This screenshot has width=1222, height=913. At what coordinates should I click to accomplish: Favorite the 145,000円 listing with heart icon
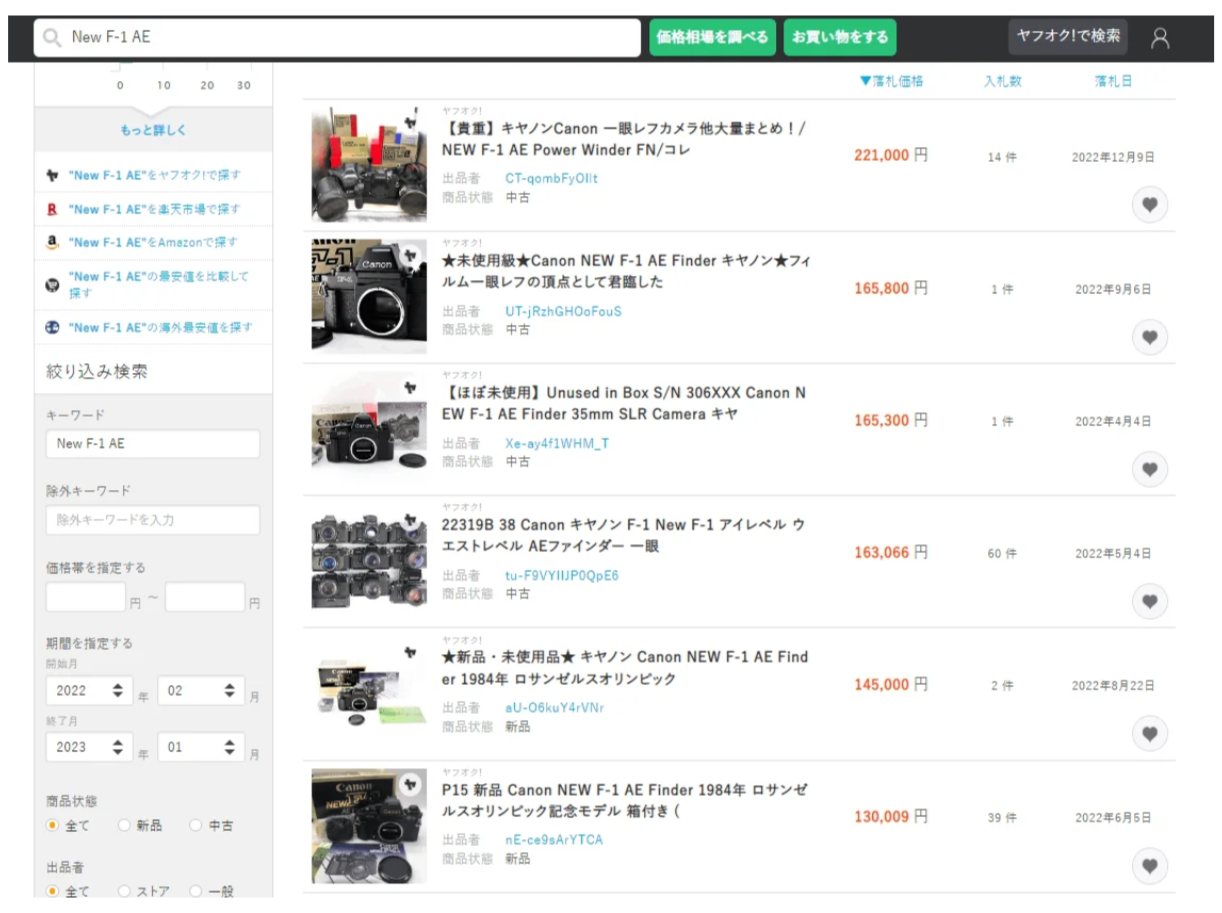click(x=1150, y=733)
